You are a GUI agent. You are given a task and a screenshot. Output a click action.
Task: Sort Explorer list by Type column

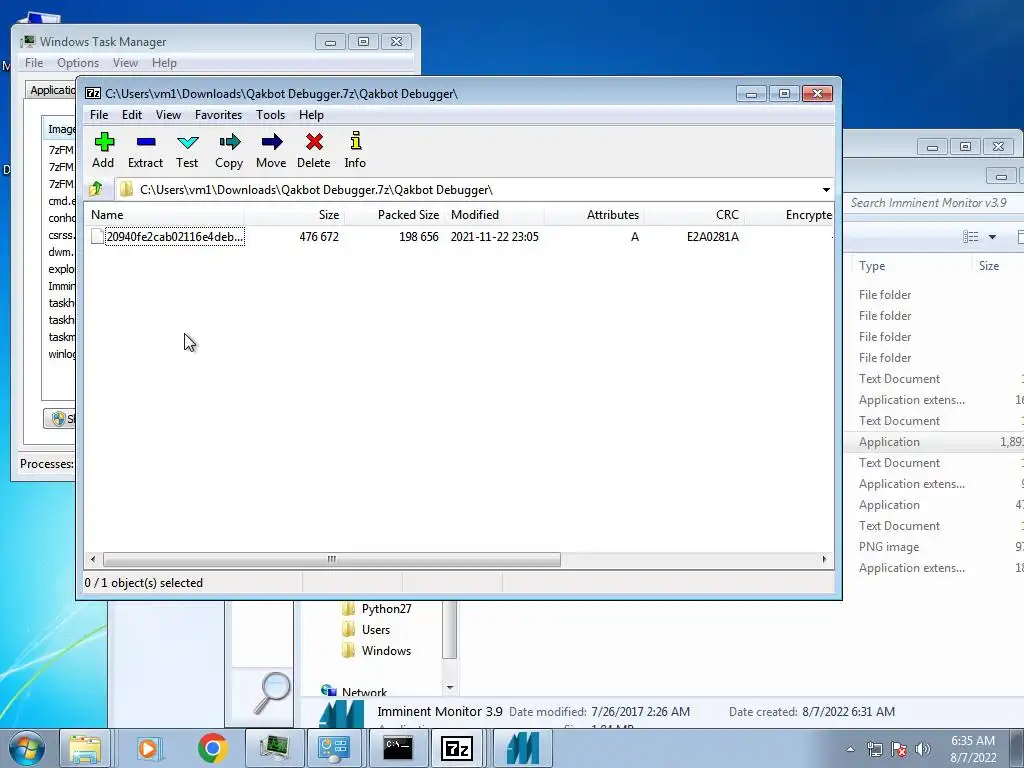point(912,266)
